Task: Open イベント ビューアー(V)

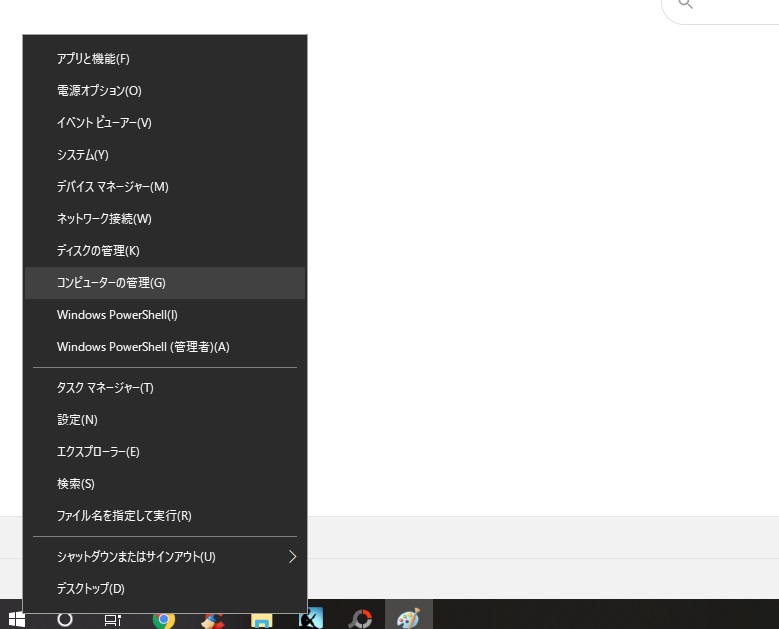Action: coord(164,123)
